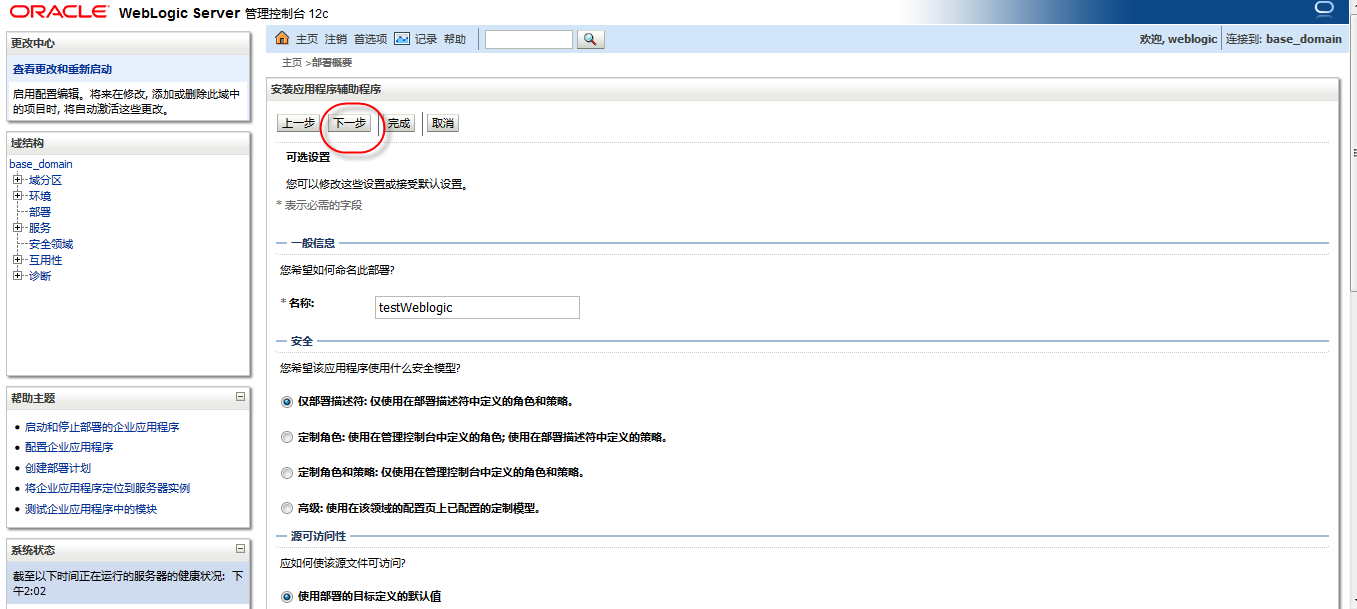Screen dimensions: 1357x609
Task: Select 高级 security model option
Action: click(288, 508)
